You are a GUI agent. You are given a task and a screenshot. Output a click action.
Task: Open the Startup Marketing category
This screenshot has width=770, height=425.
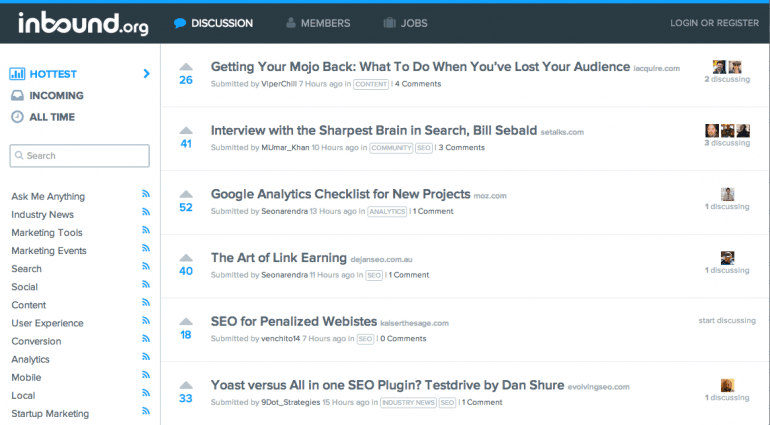click(50, 413)
